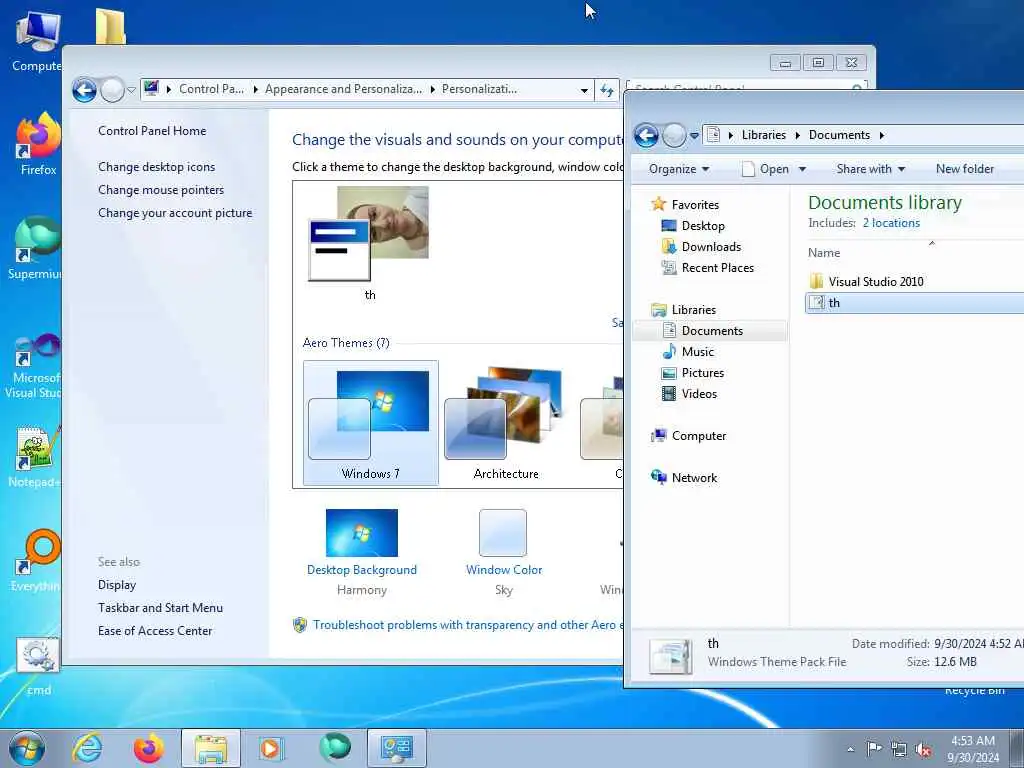Apply the Architecture Aero theme
This screenshot has width=1024, height=768.
tap(505, 423)
